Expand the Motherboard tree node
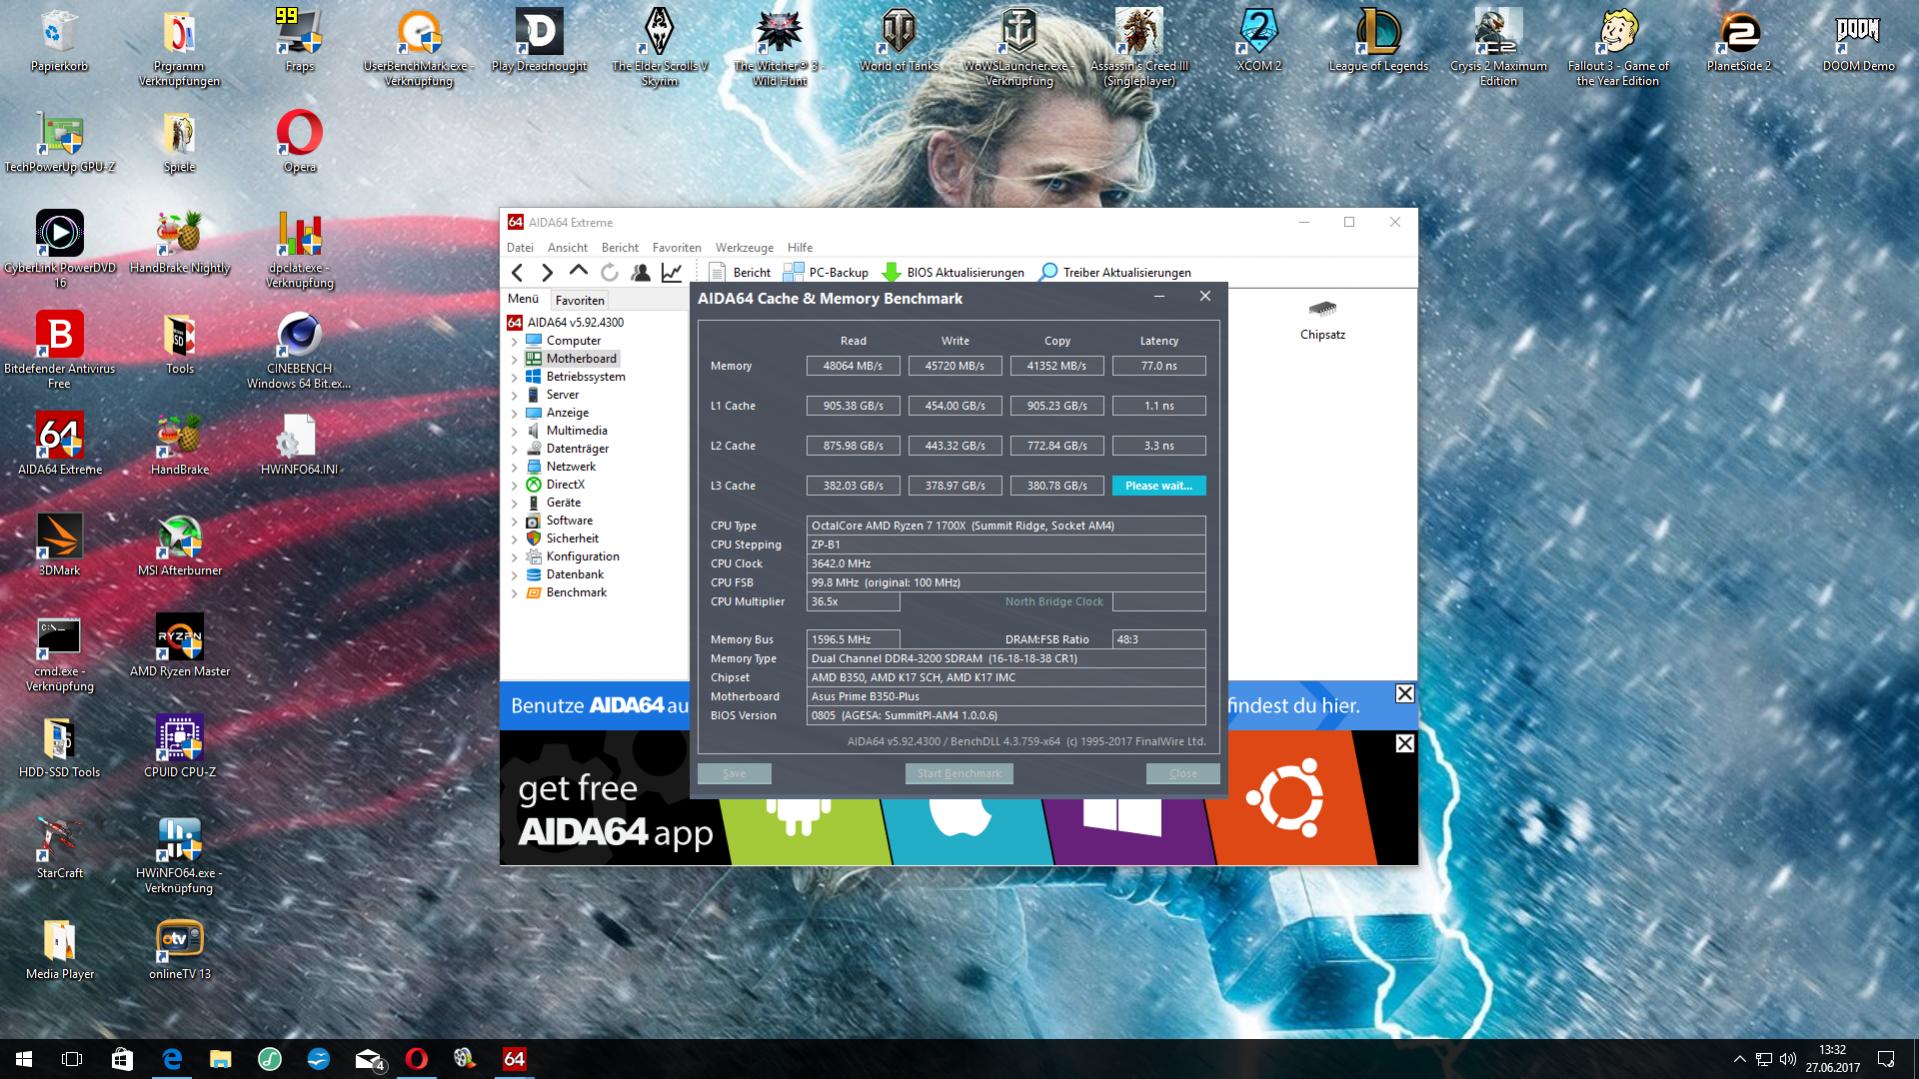The image size is (1919, 1079). [x=514, y=359]
